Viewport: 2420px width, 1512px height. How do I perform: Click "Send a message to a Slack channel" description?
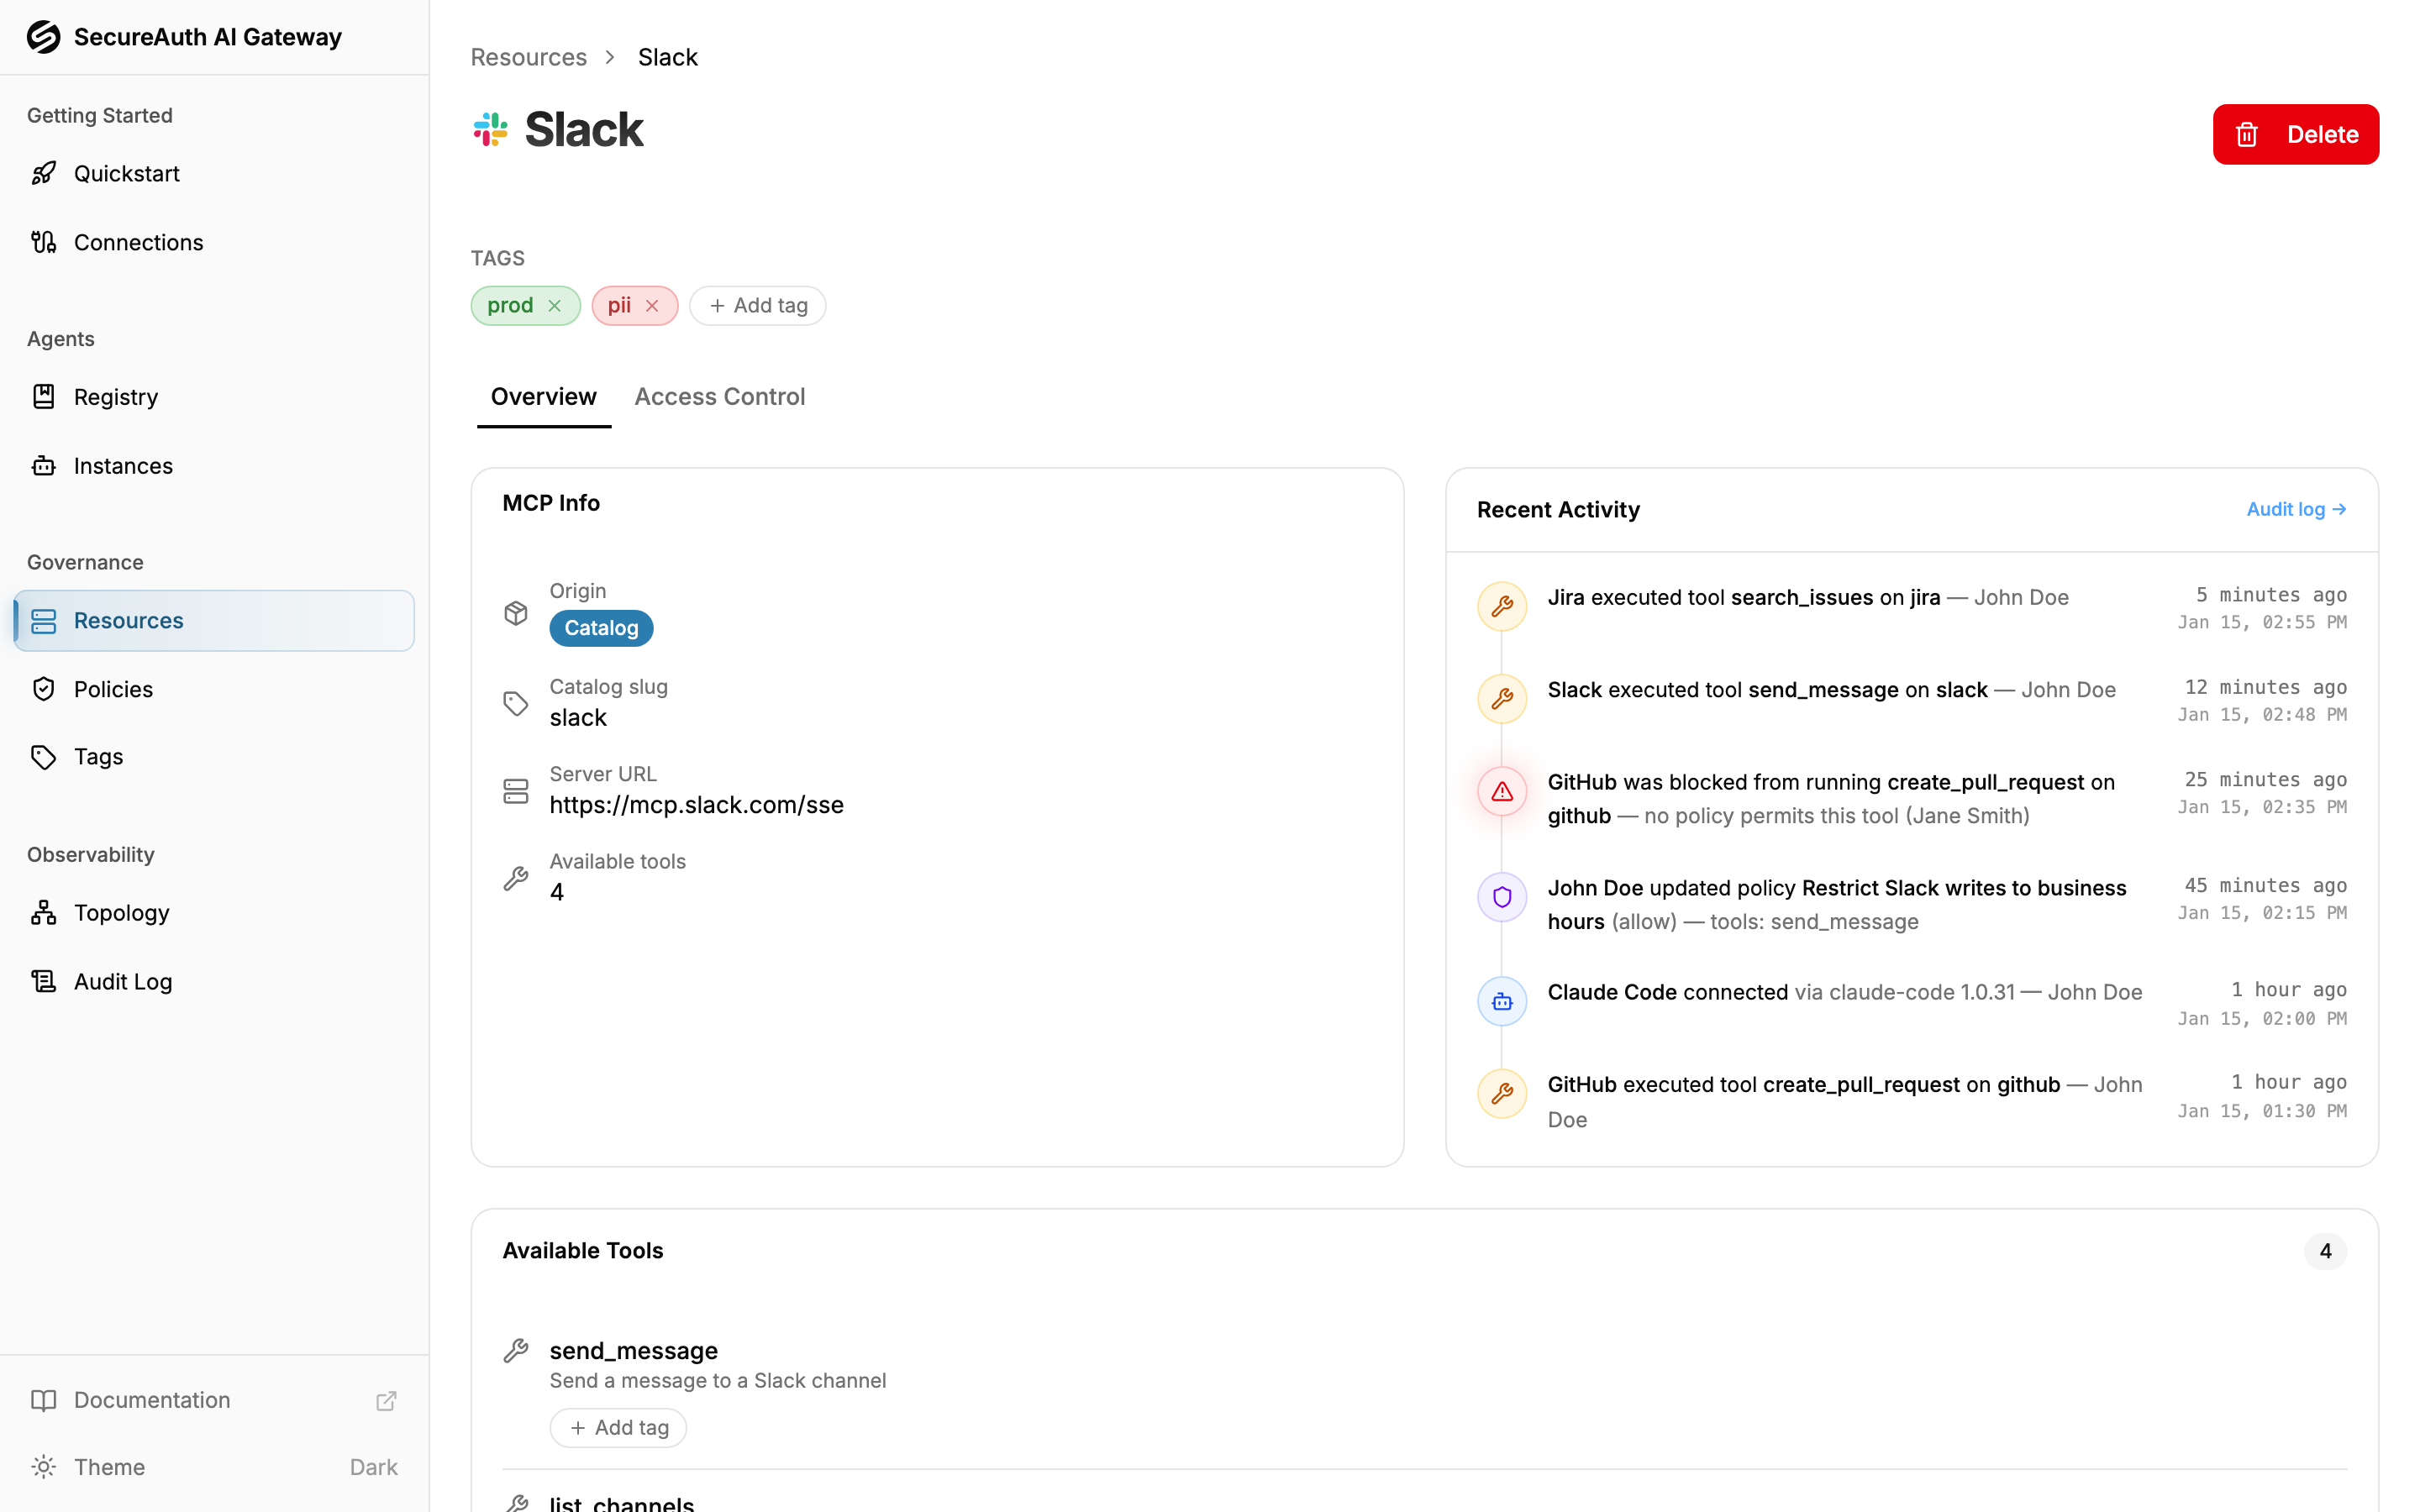[718, 1381]
